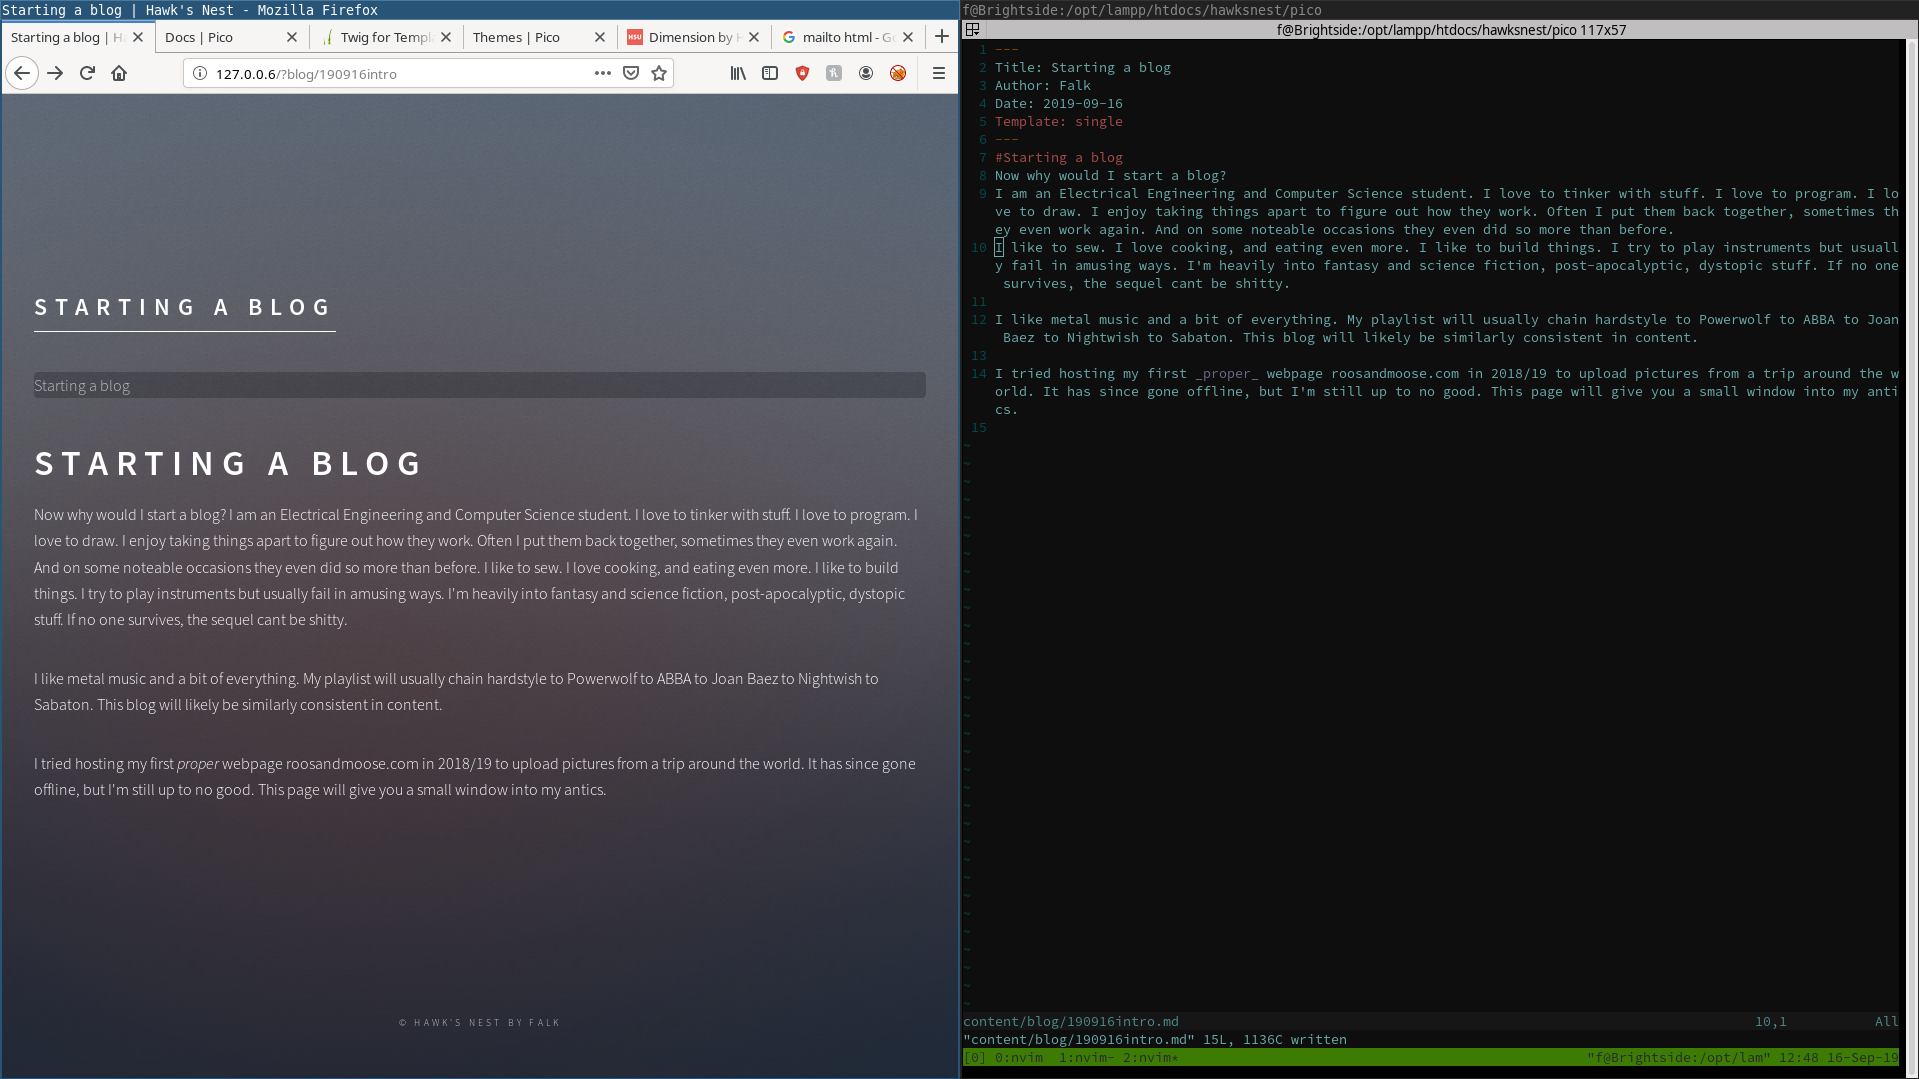Click the Hawk's Nest by Falk footer
Image resolution: width=1919 pixels, height=1079 pixels.
tap(479, 1022)
